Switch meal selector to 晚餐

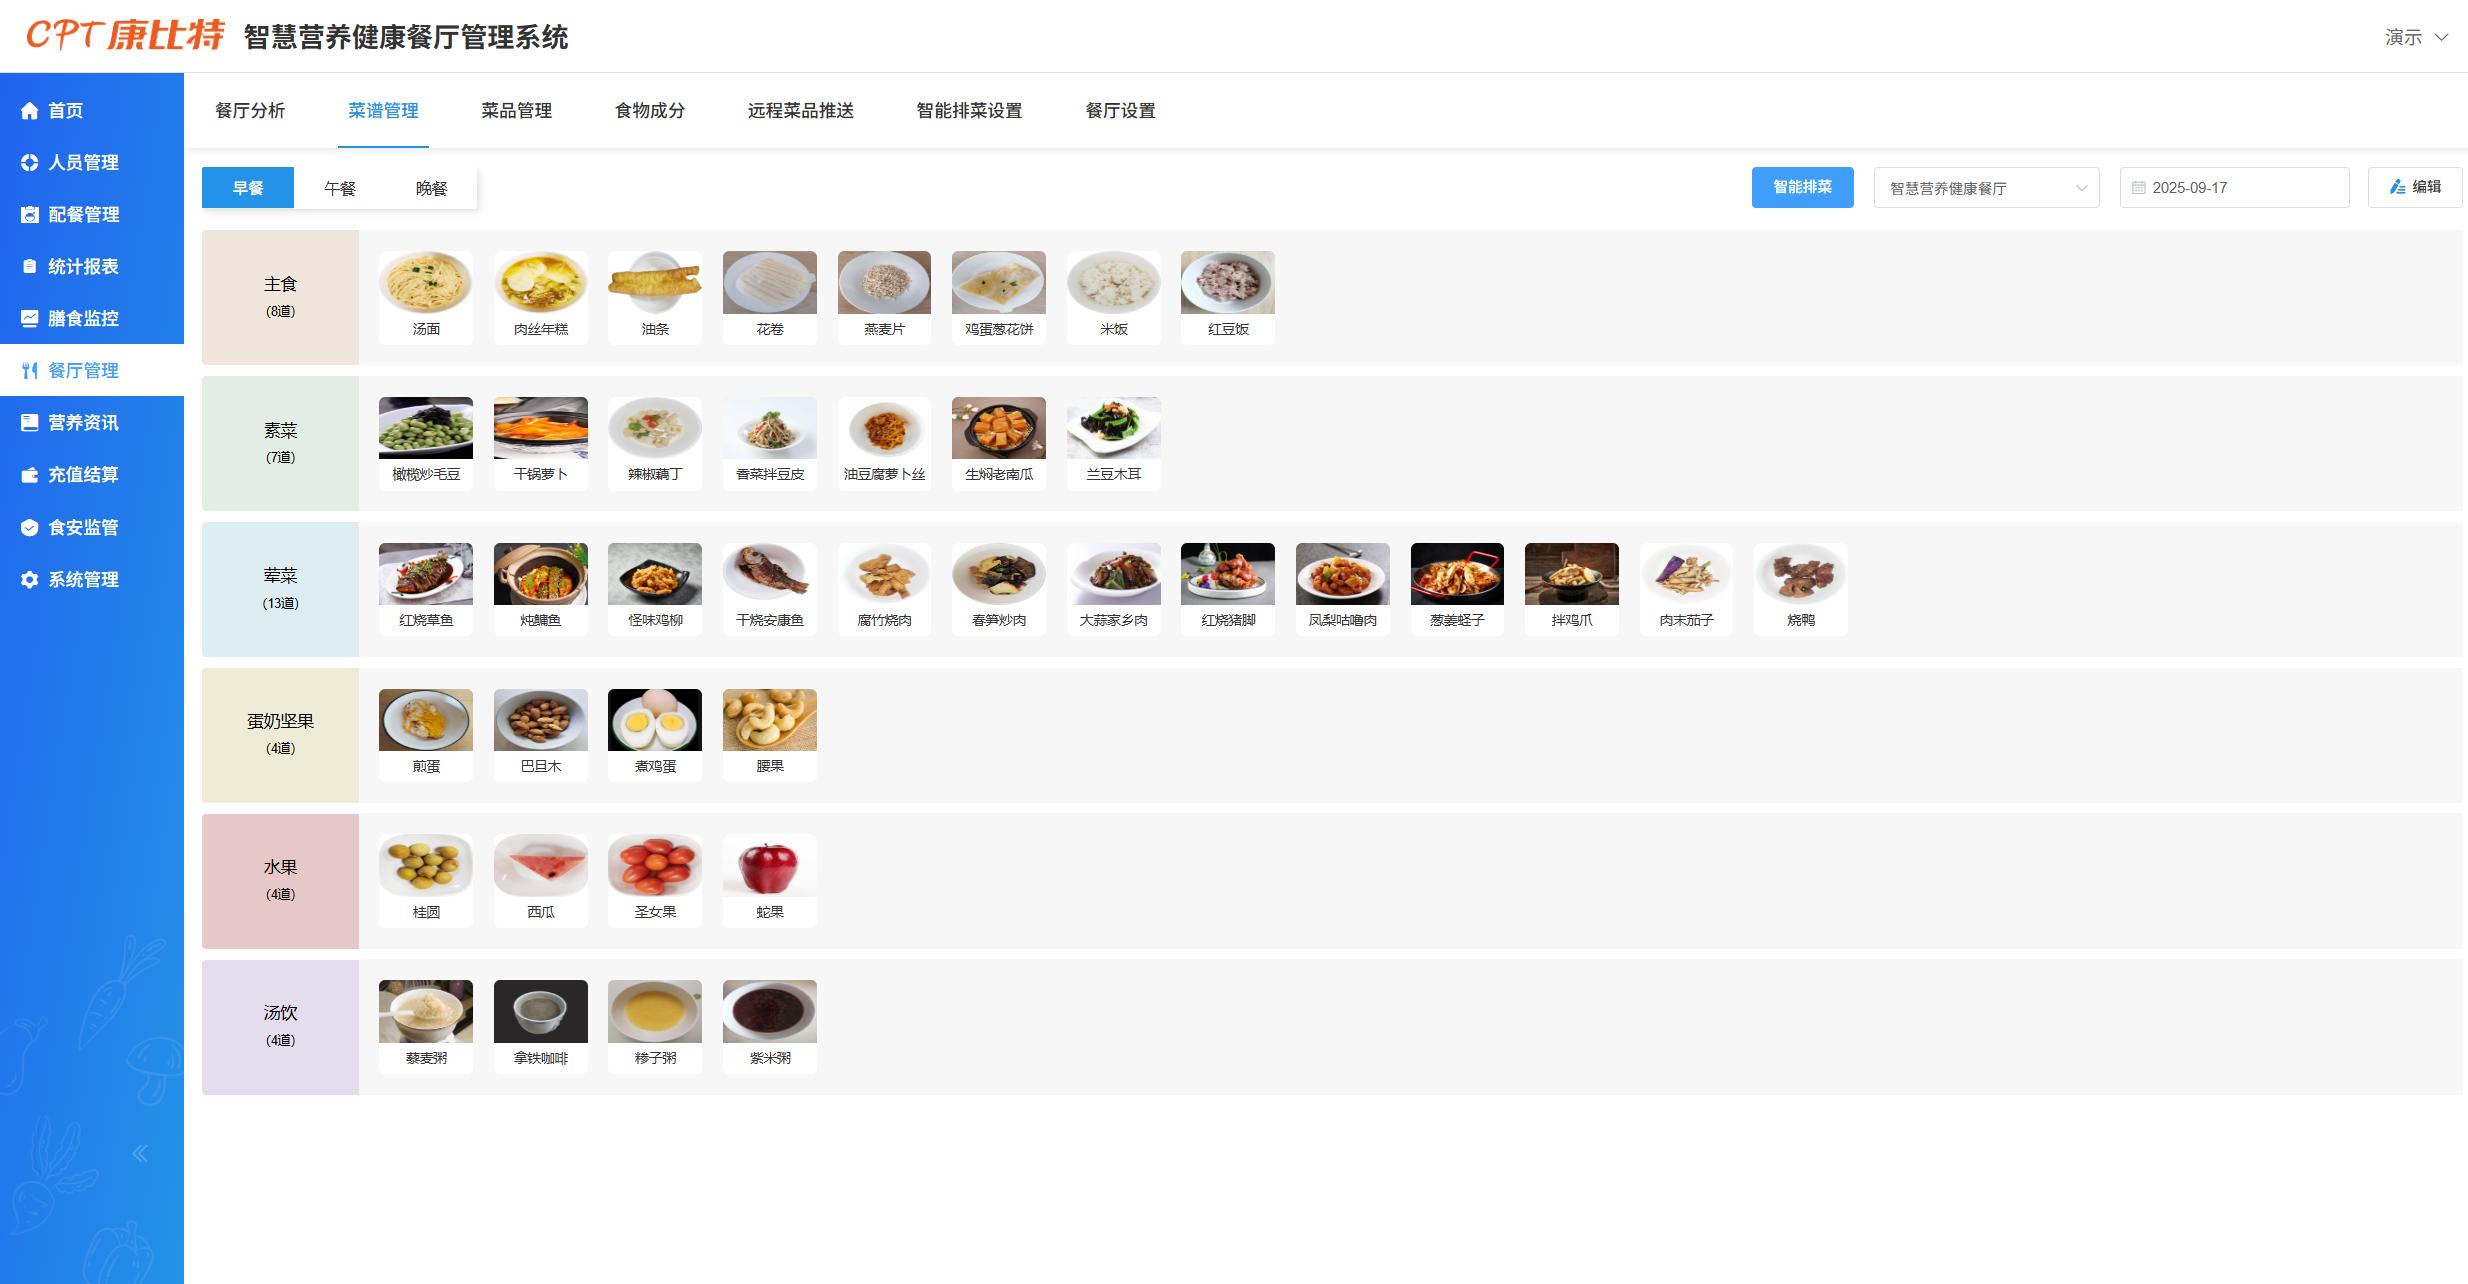coord(432,188)
